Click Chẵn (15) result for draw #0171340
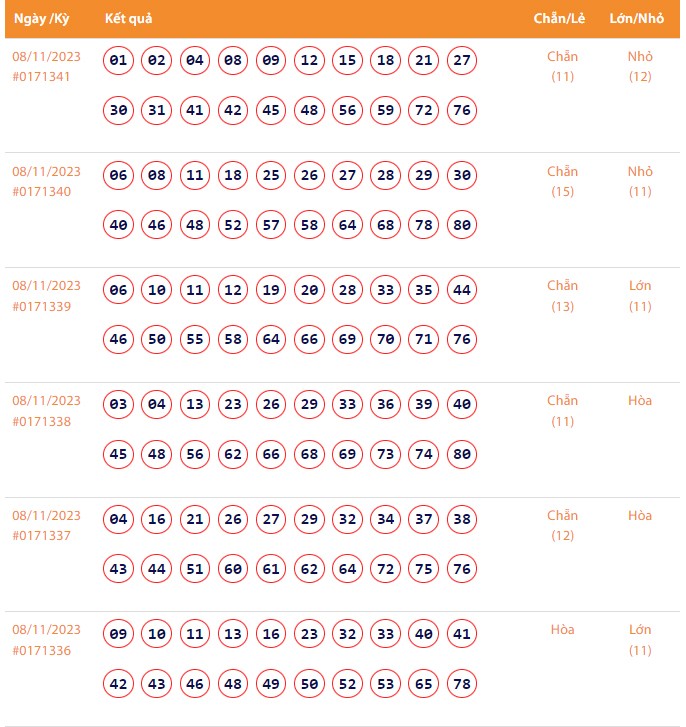The width and height of the screenshot is (686, 727). (x=562, y=181)
